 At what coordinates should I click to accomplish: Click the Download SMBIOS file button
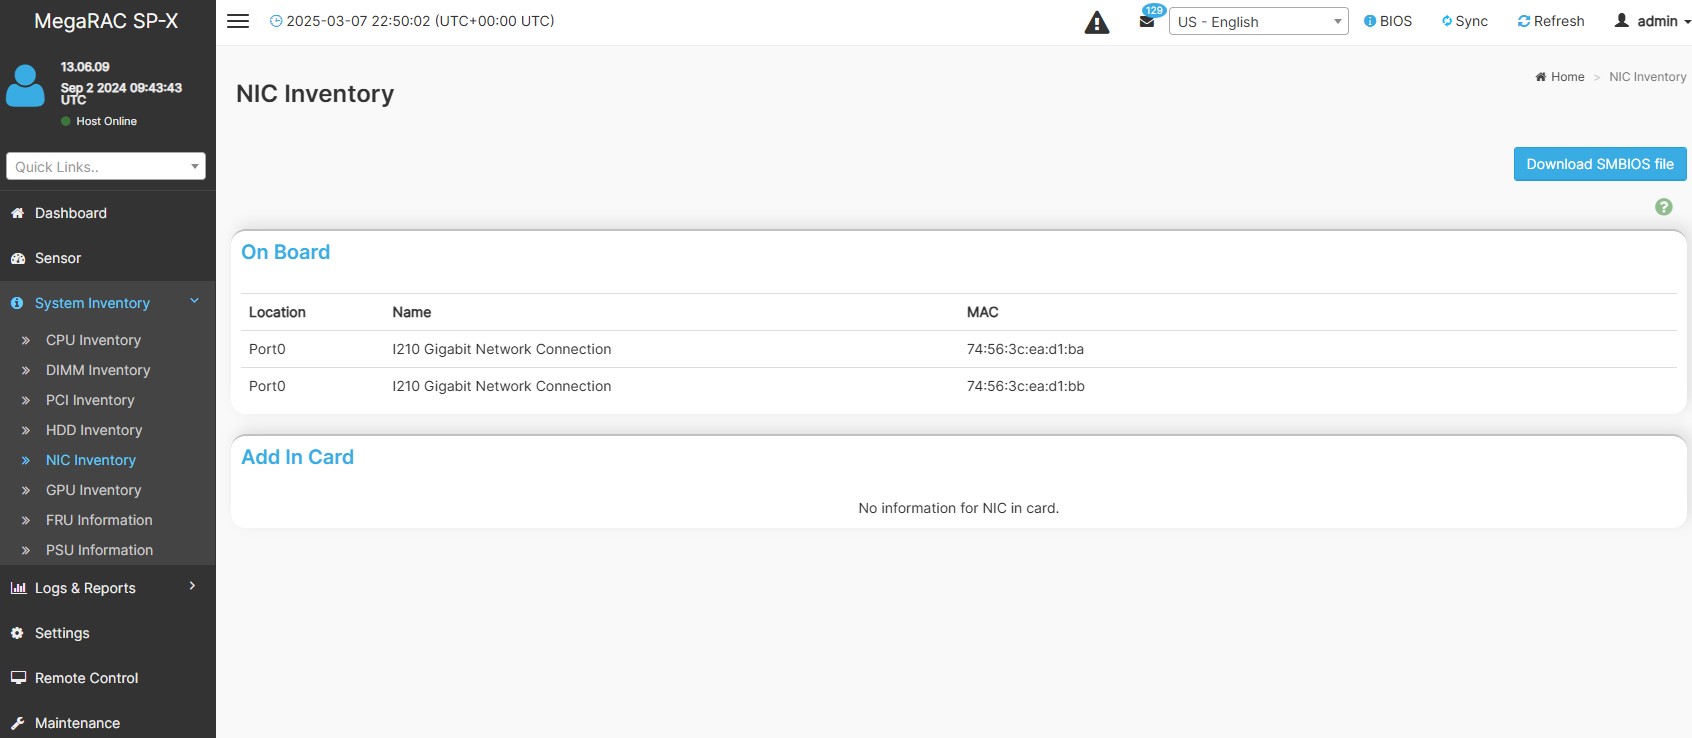click(x=1600, y=164)
